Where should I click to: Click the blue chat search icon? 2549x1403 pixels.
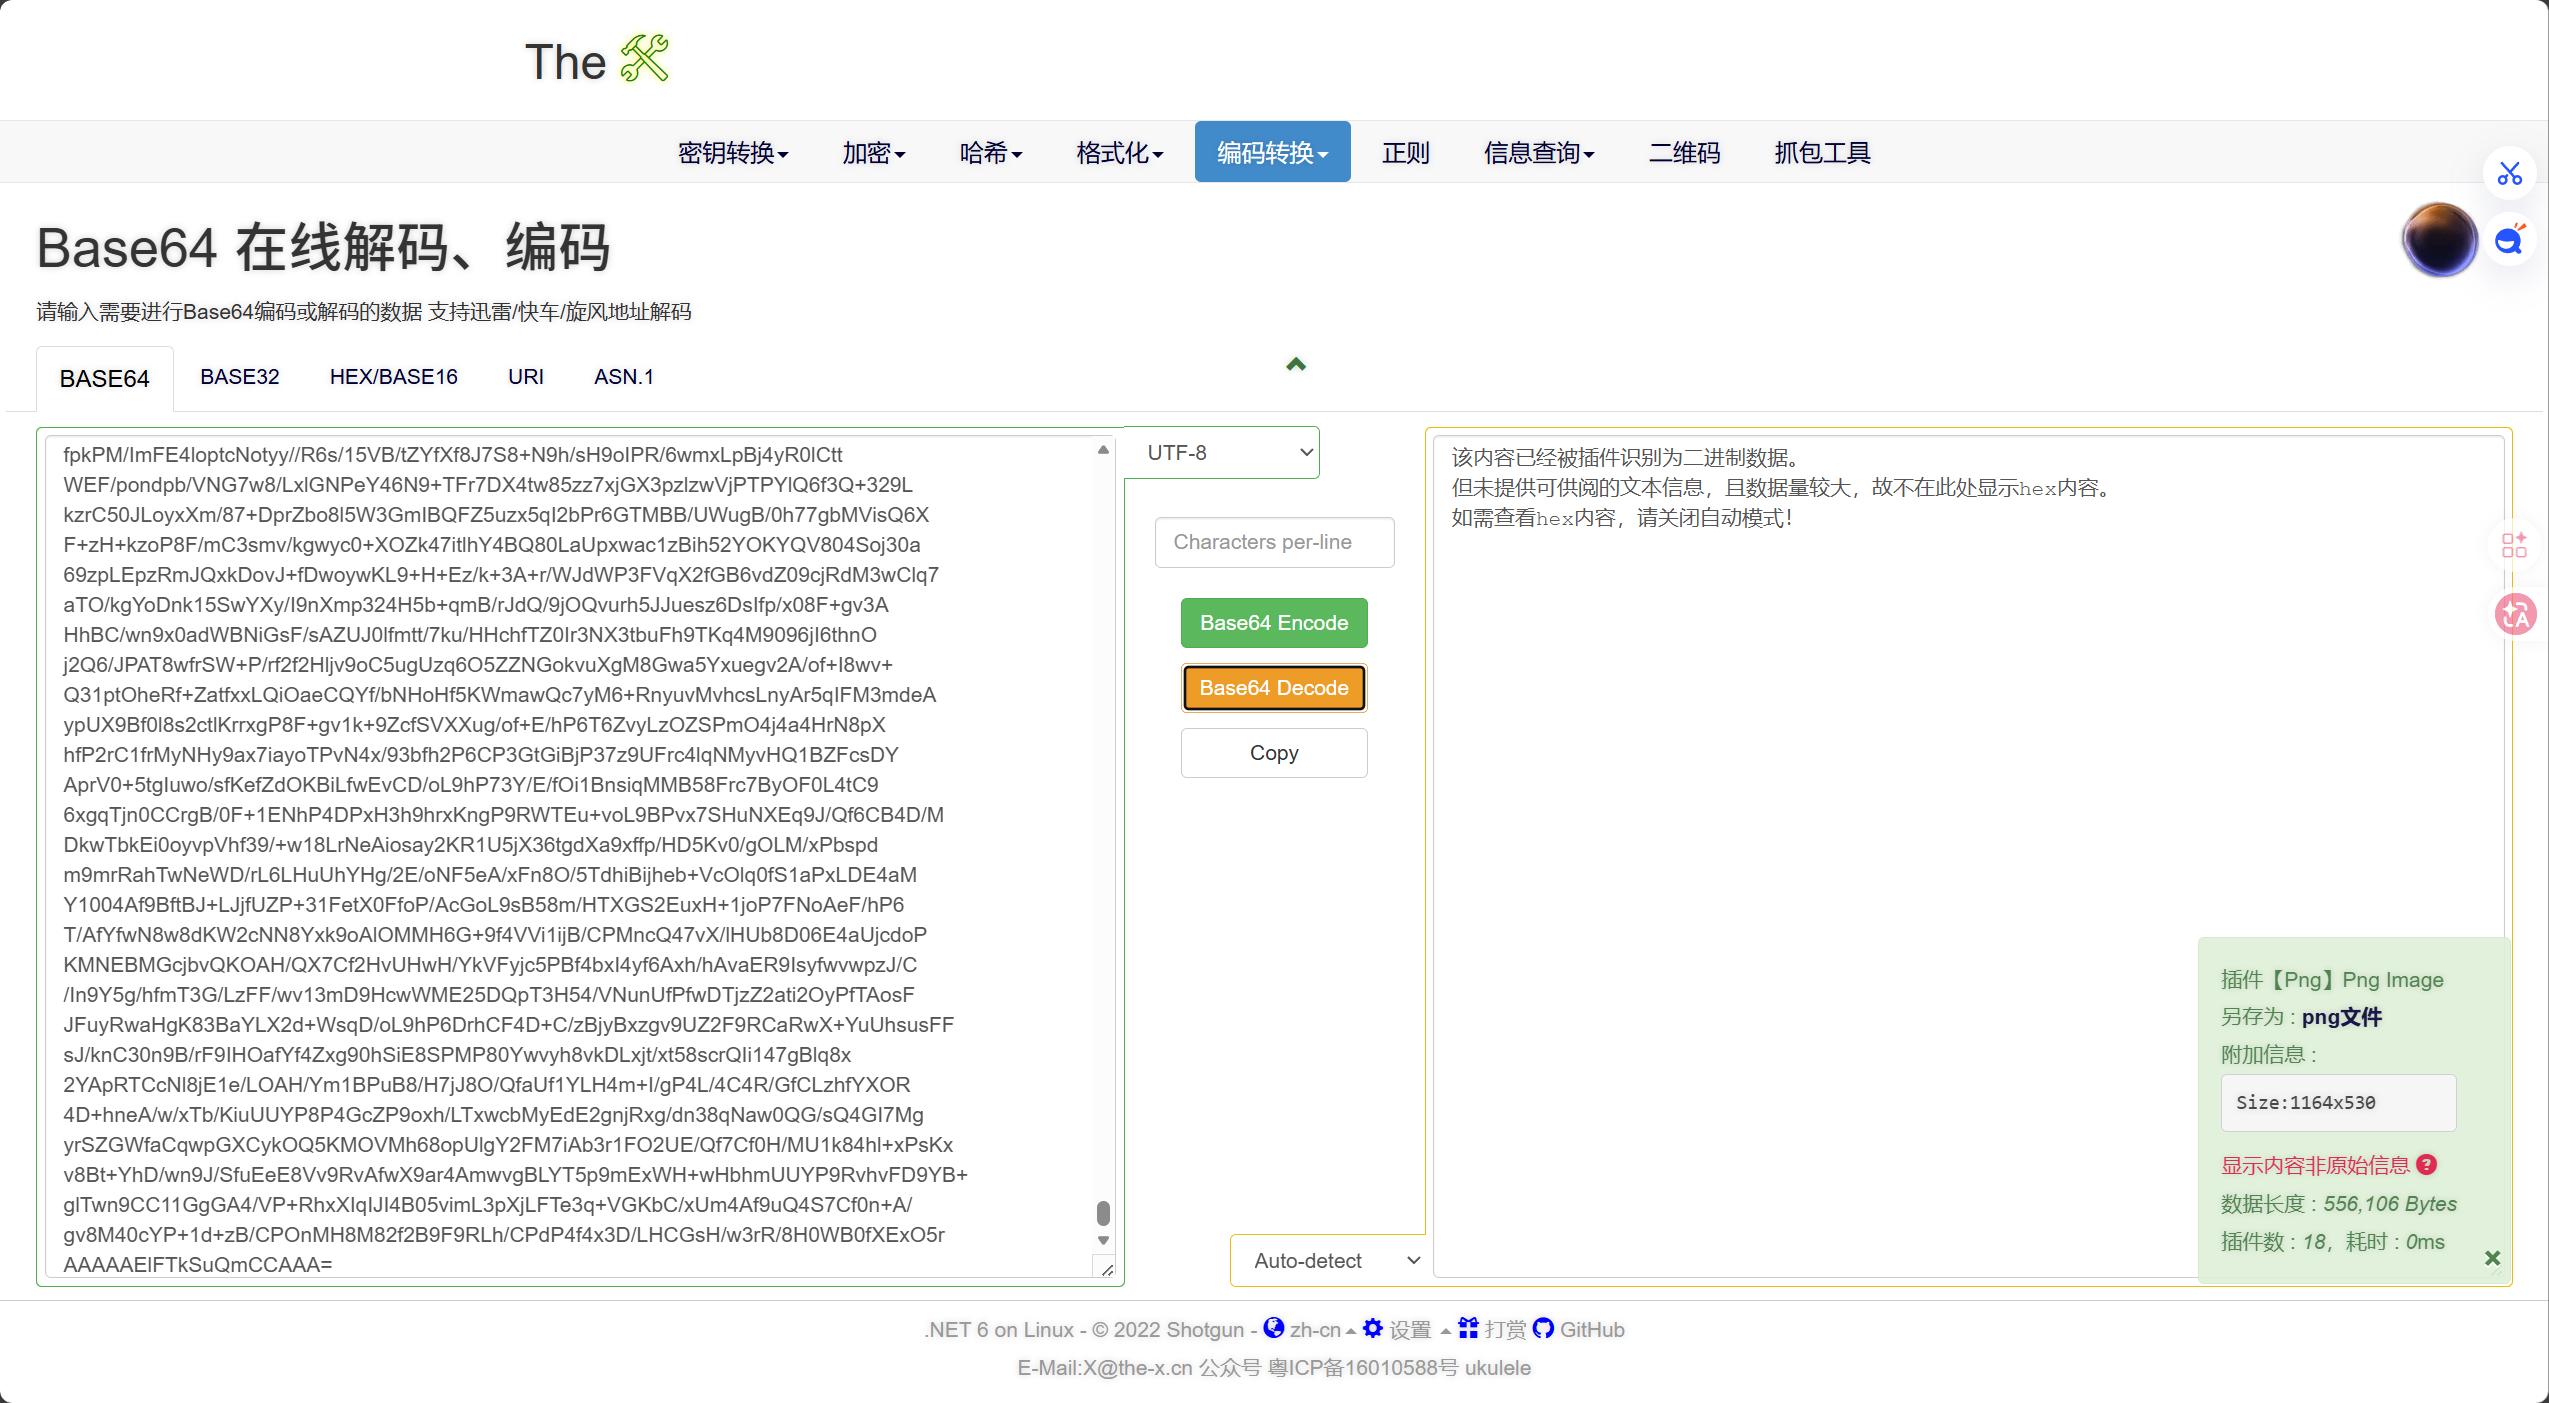[x=2509, y=240]
